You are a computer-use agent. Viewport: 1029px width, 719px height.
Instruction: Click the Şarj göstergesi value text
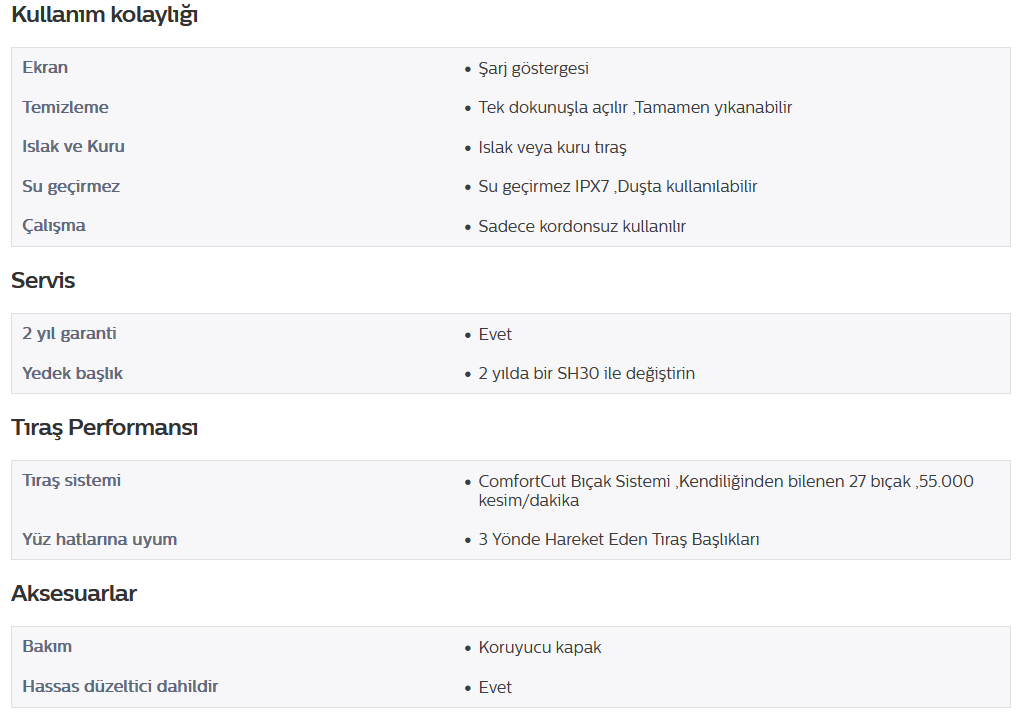tap(533, 69)
